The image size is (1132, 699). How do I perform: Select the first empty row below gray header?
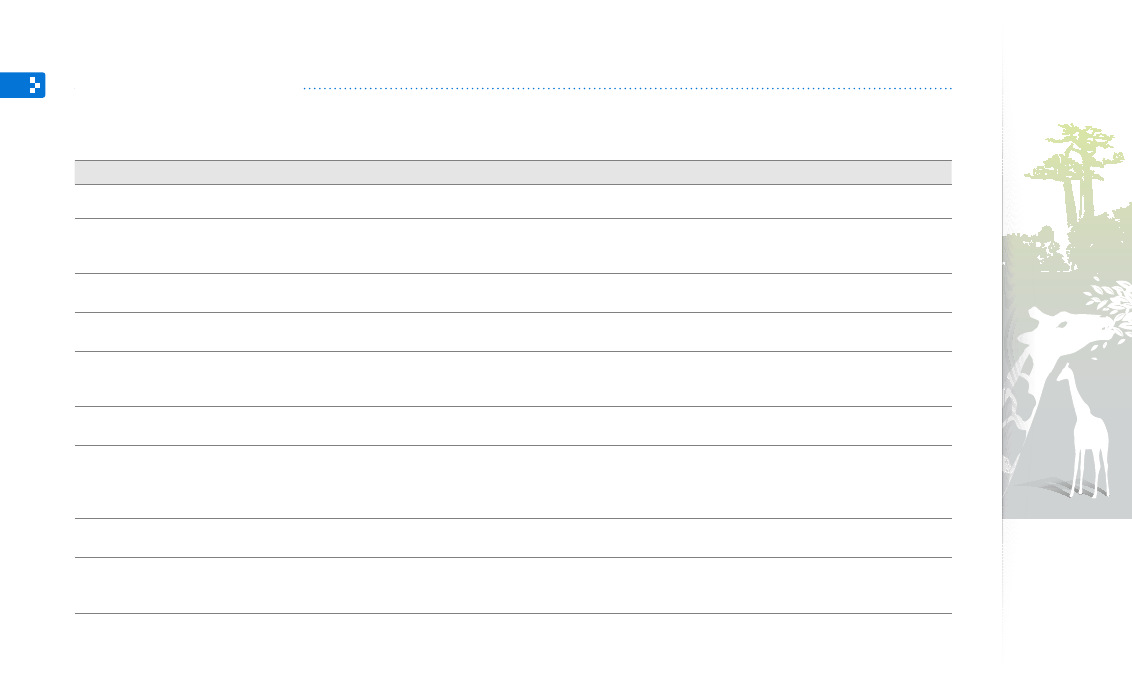[x=513, y=201]
